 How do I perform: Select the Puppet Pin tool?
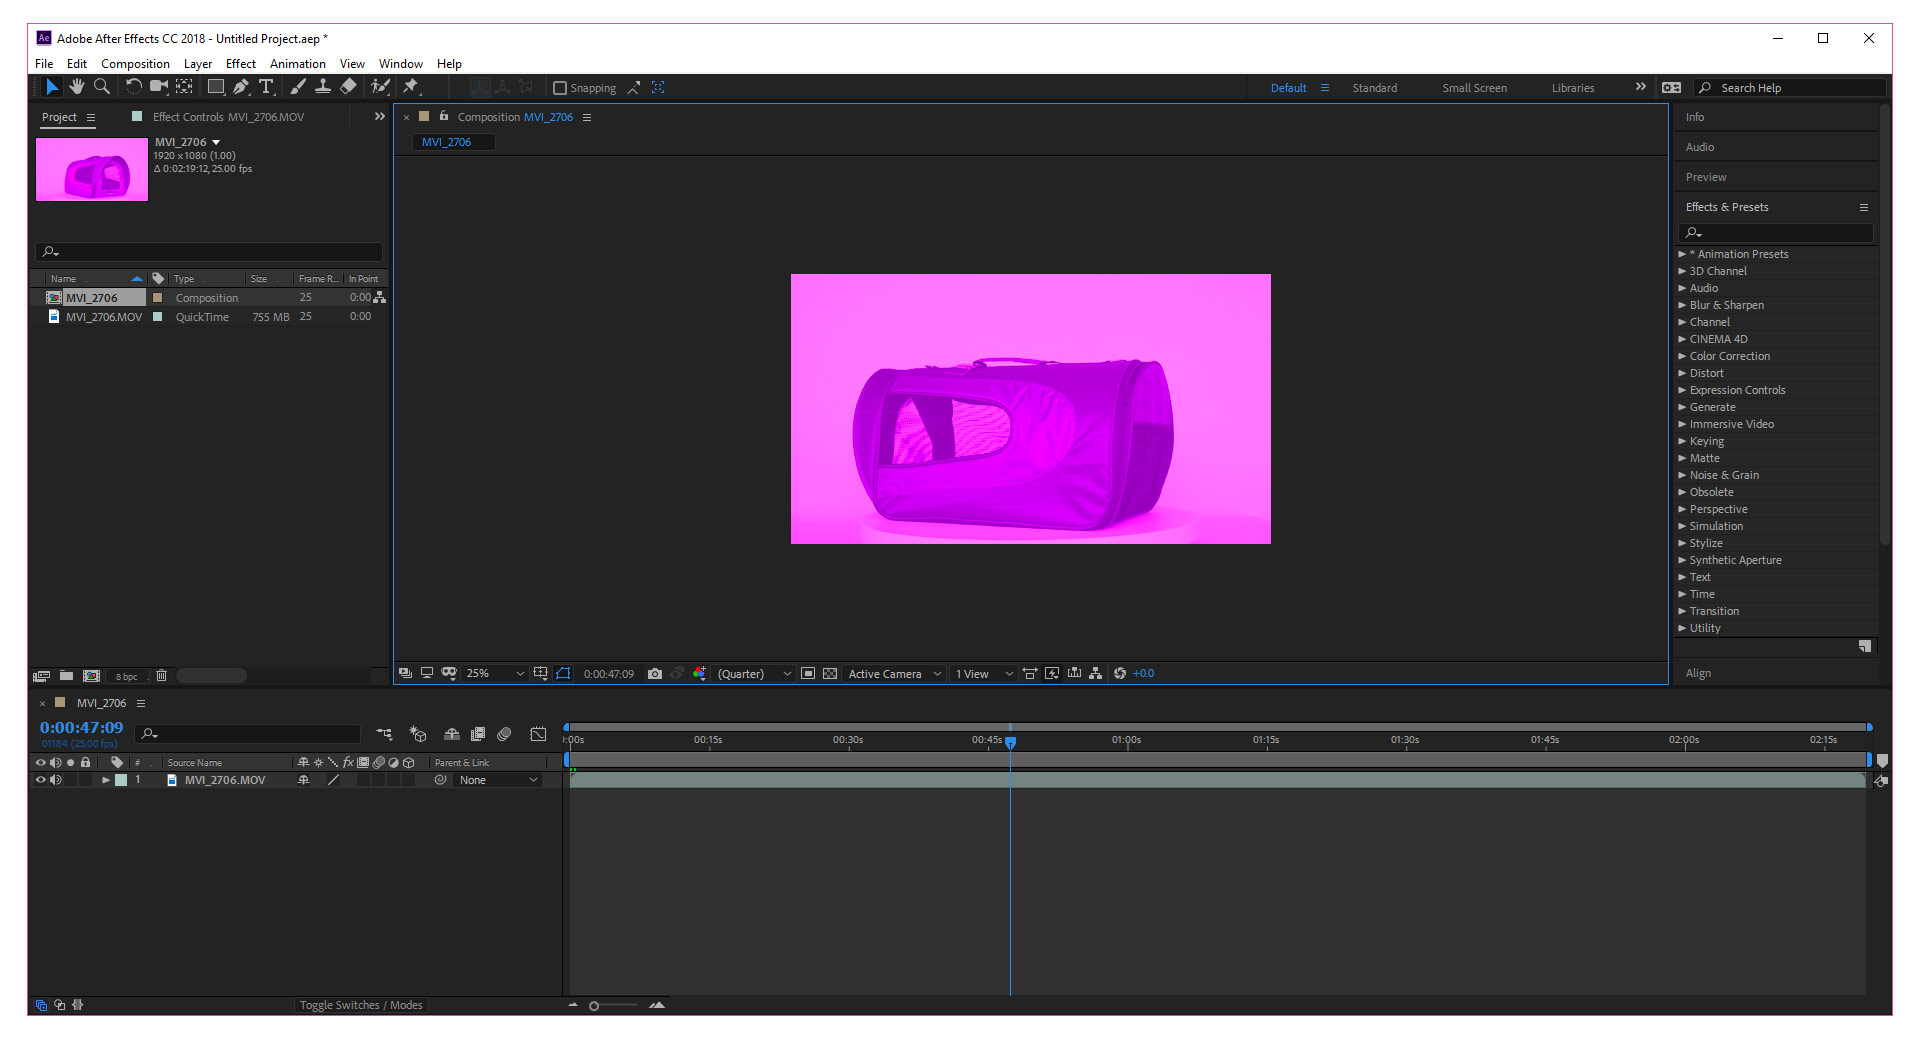[x=411, y=87]
